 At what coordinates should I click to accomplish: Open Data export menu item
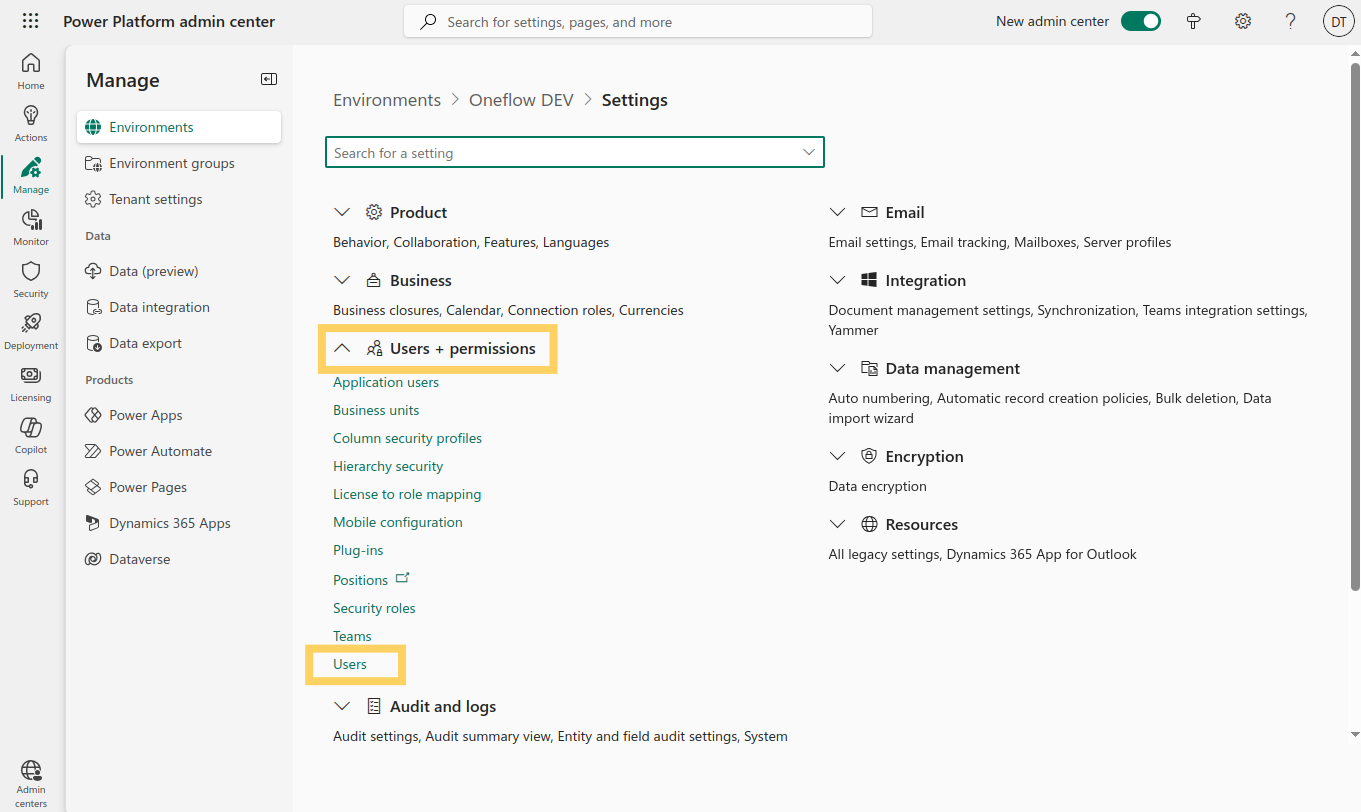(x=179, y=343)
